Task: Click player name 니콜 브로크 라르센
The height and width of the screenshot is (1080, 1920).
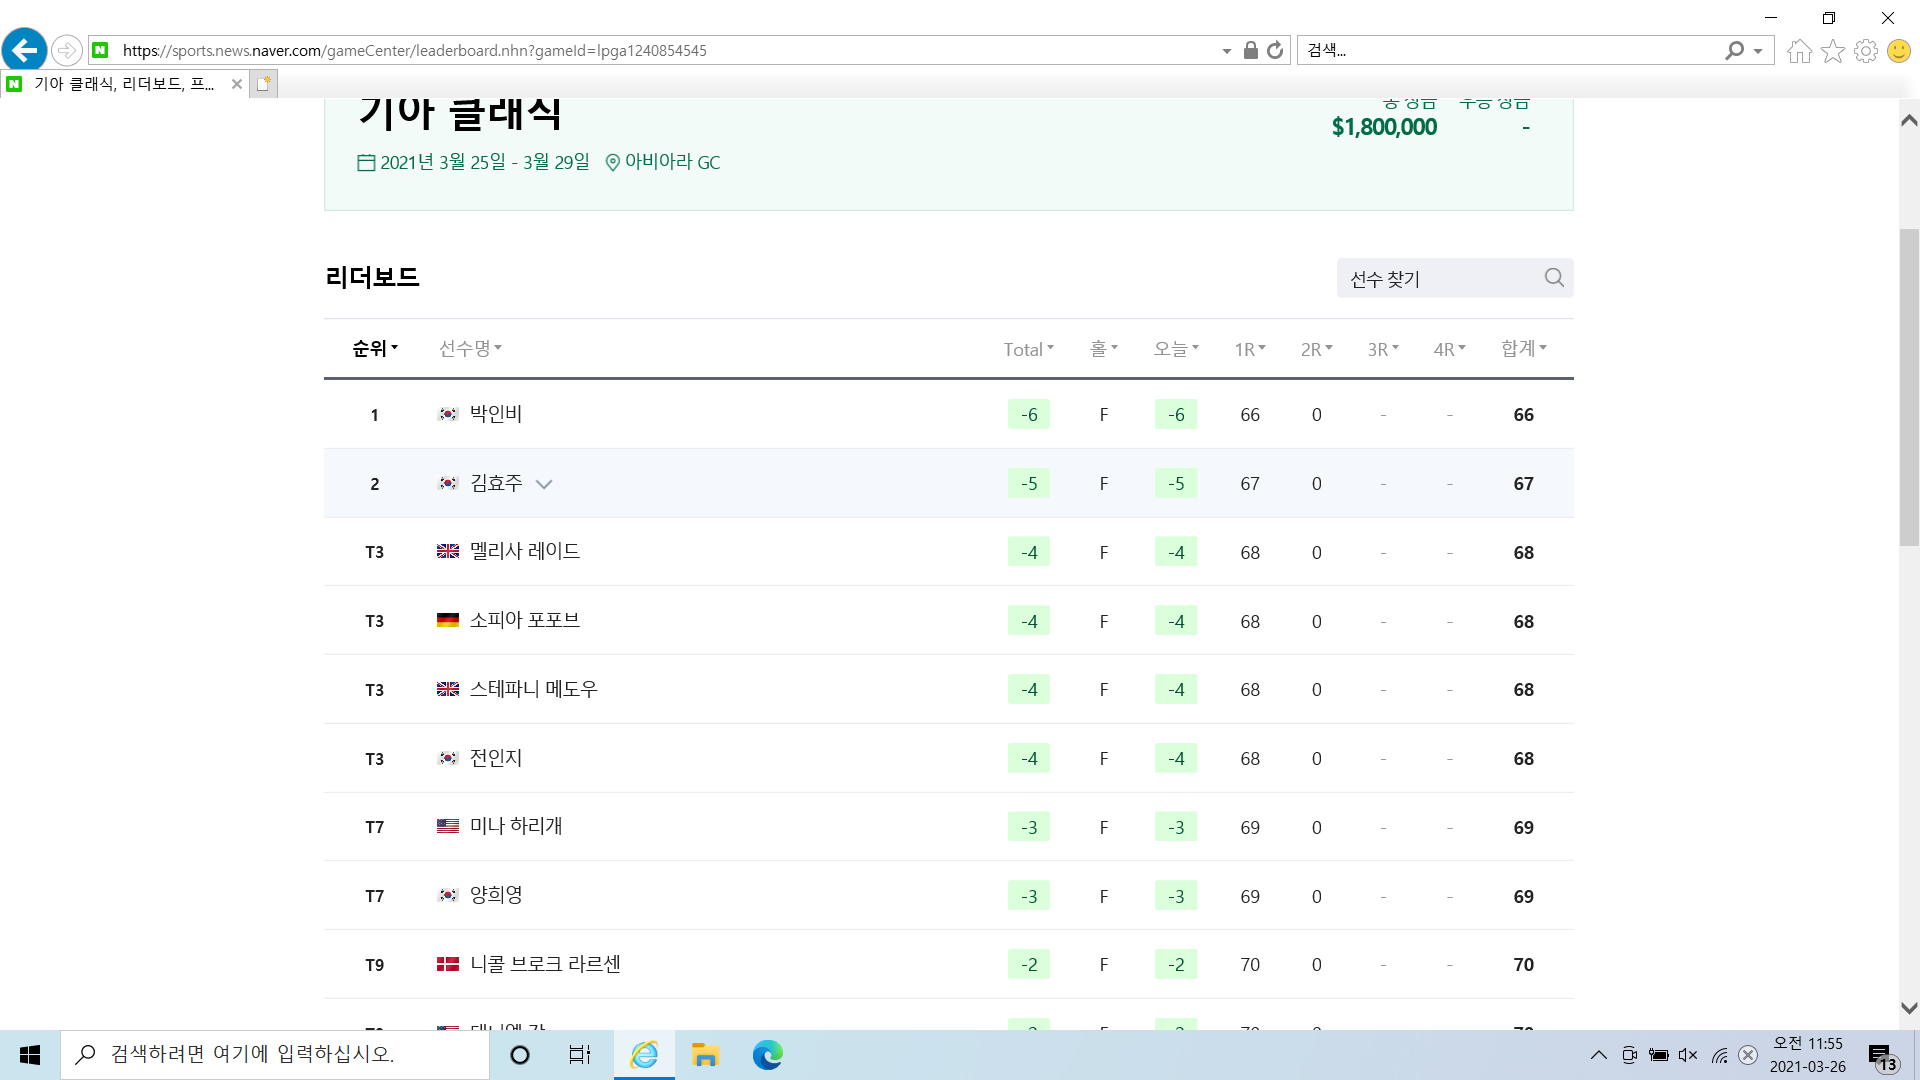Action: 545,964
